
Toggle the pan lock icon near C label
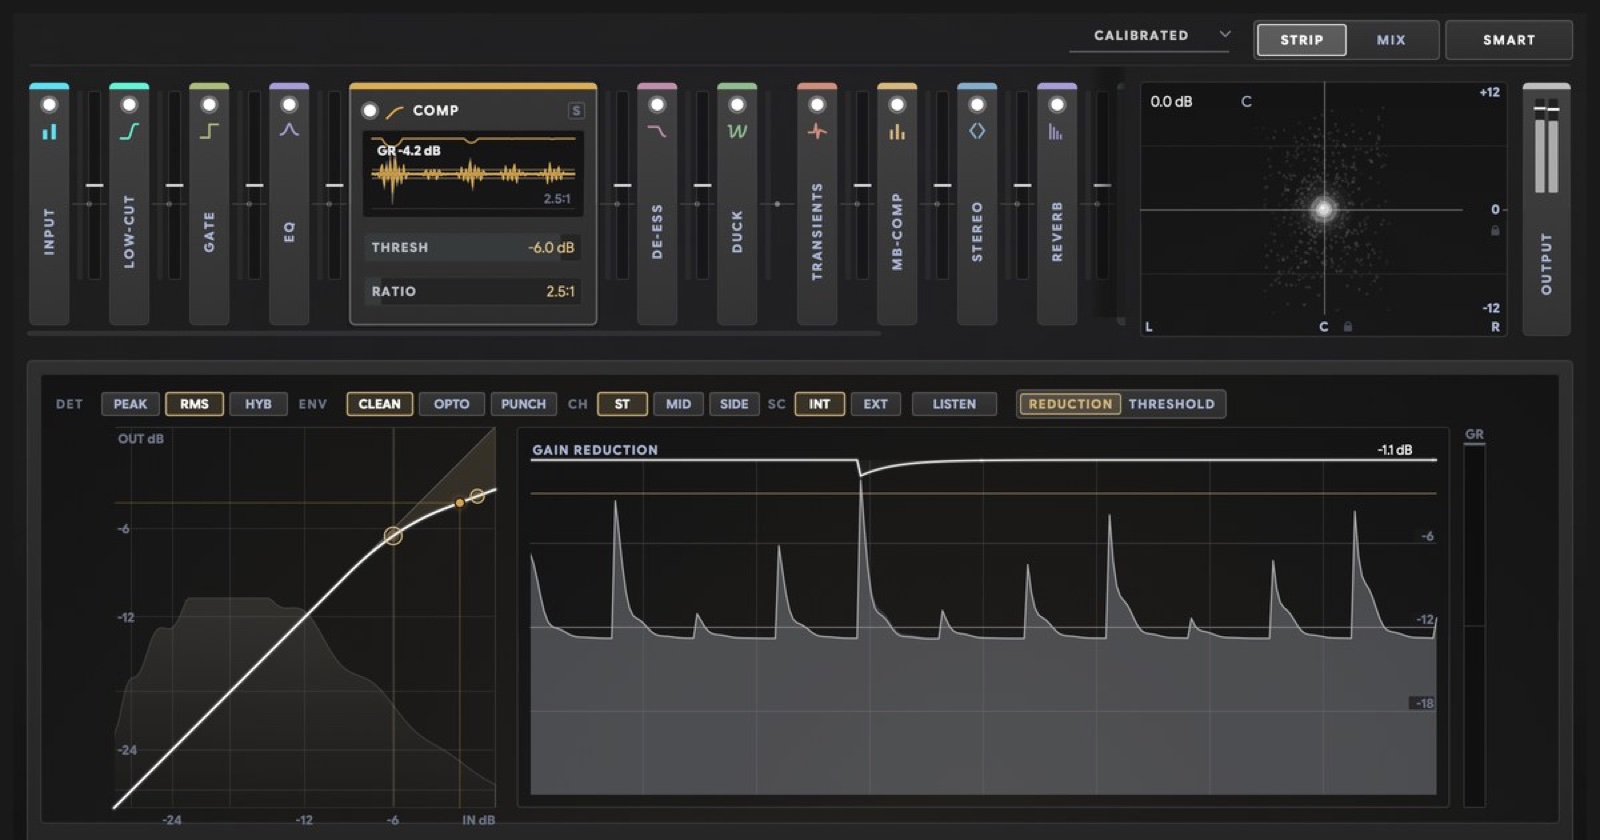pos(1348,327)
